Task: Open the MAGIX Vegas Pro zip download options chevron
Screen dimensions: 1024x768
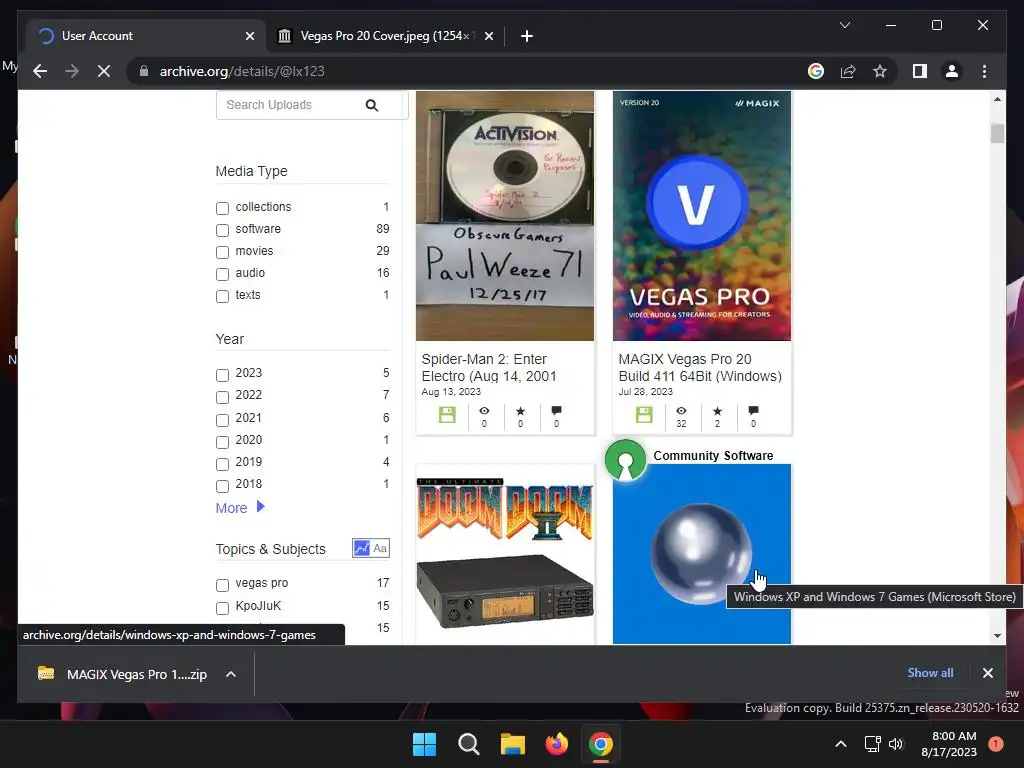Action: pyautogui.click(x=231, y=674)
